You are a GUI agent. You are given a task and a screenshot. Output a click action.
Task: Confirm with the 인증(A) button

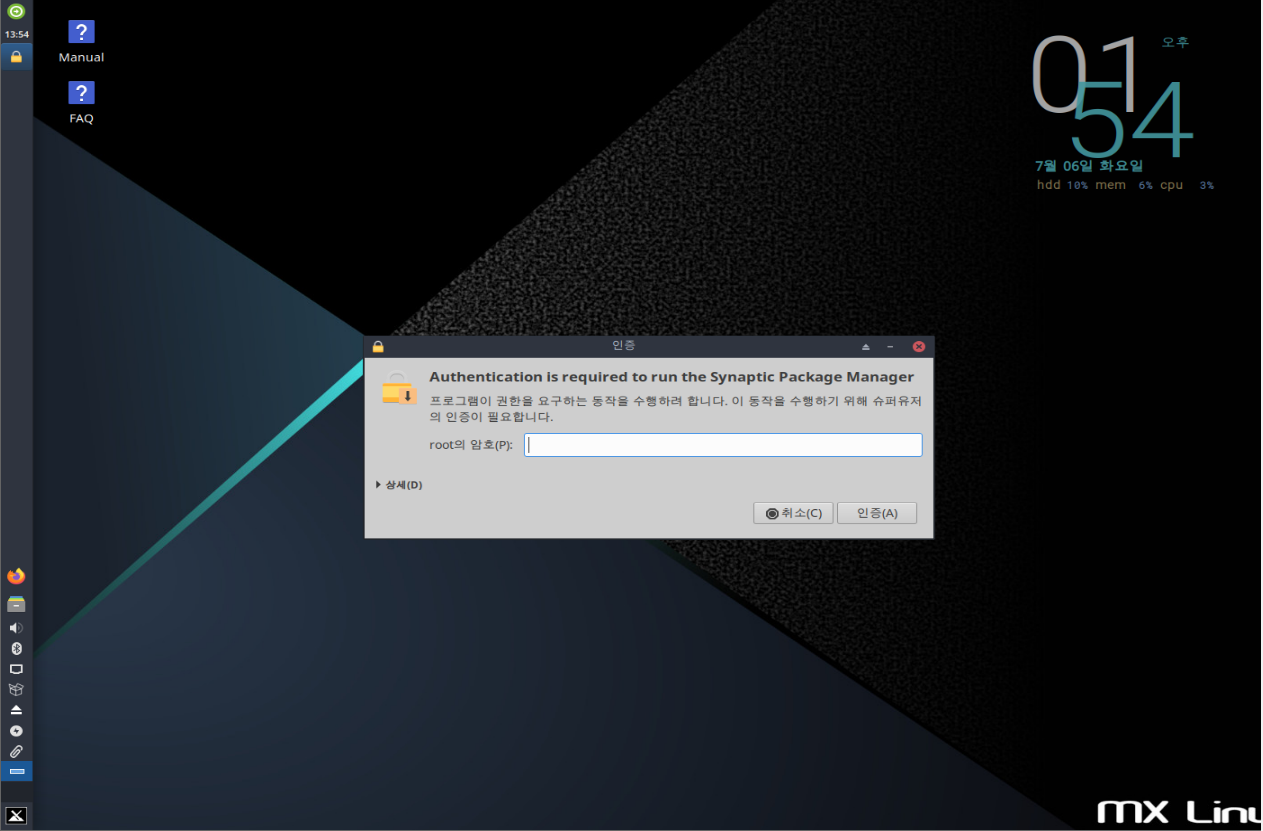tap(877, 513)
